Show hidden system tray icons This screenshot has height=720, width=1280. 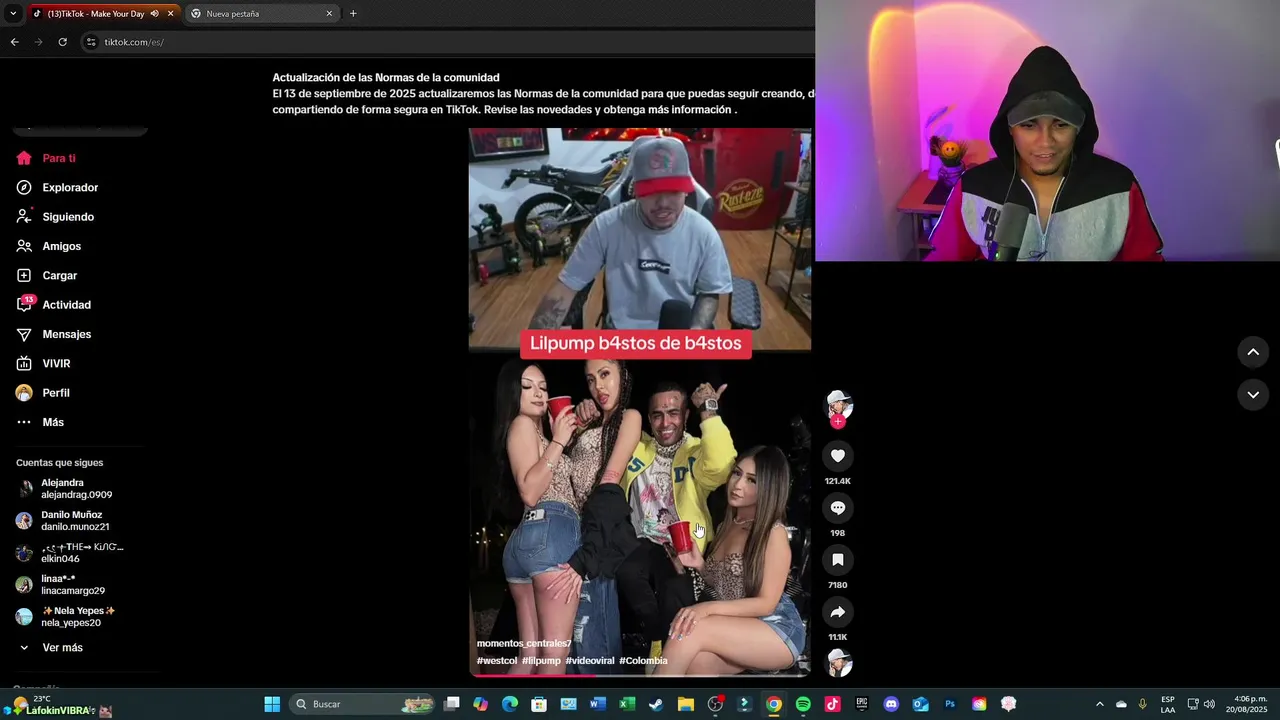[1100, 704]
